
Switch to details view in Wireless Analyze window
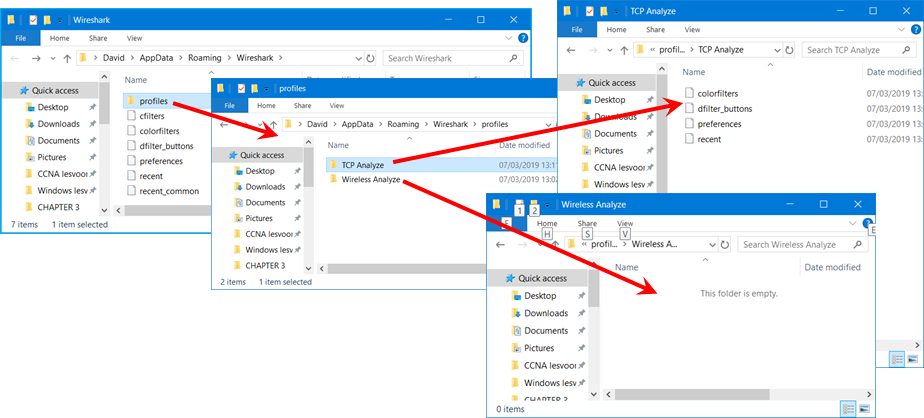coord(848,408)
